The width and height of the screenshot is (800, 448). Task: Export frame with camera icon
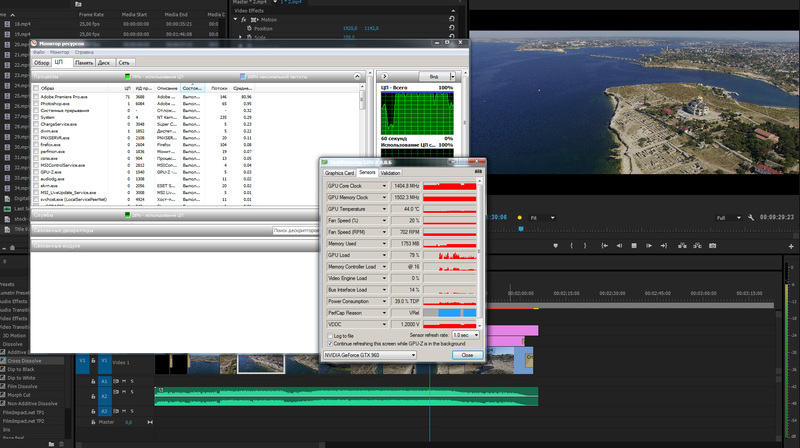[x=713, y=246]
